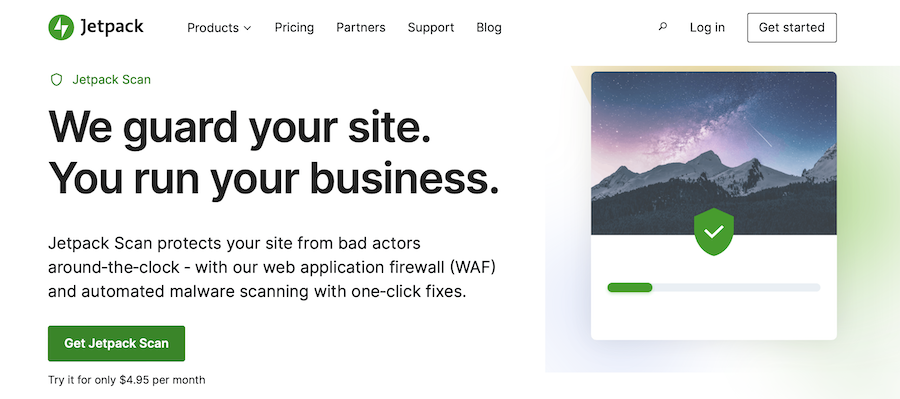Viewport: 900px width, 399px height.
Task: Click the green shield checkmark badge
Action: tap(713, 232)
